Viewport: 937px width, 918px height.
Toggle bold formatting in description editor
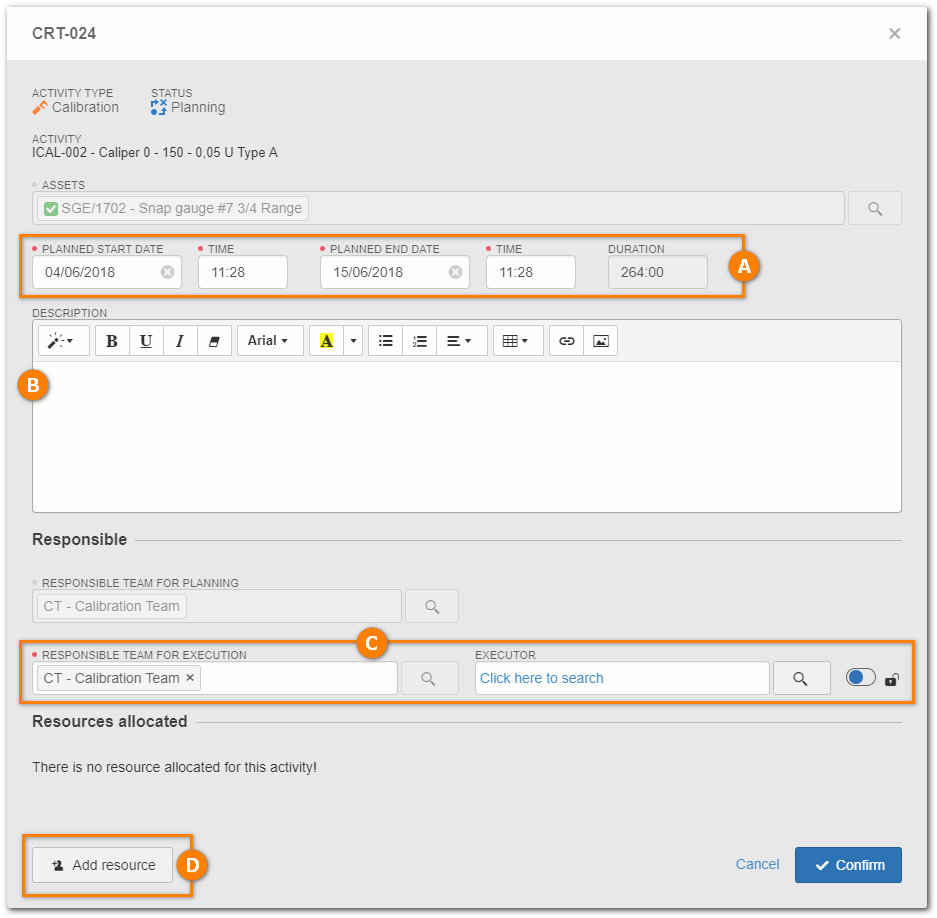pyautogui.click(x=112, y=341)
